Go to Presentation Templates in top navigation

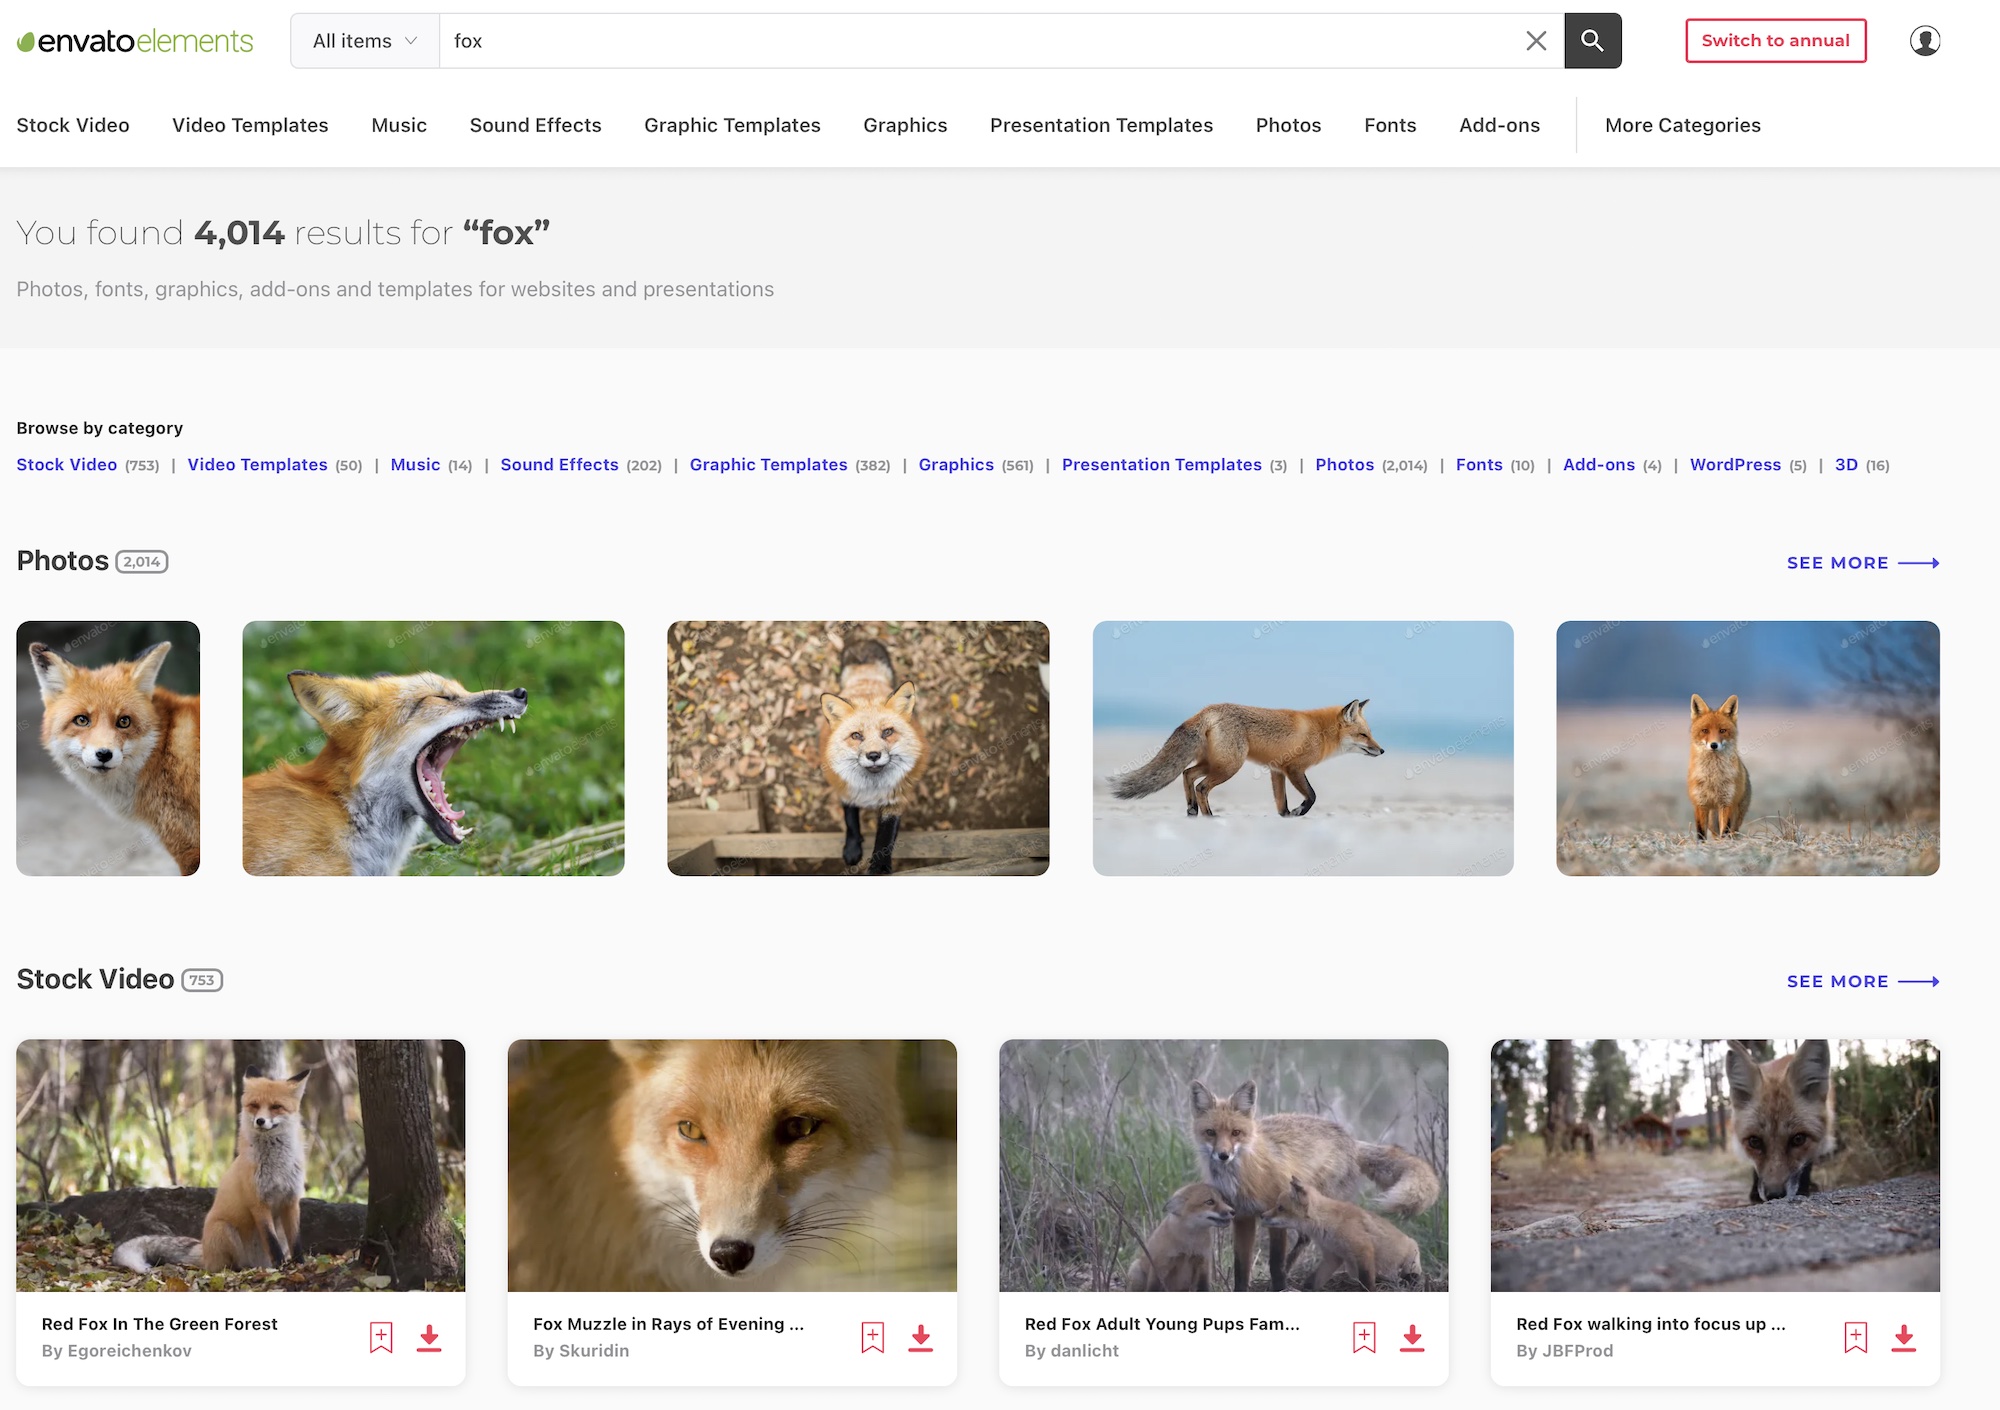coord(1101,125)
